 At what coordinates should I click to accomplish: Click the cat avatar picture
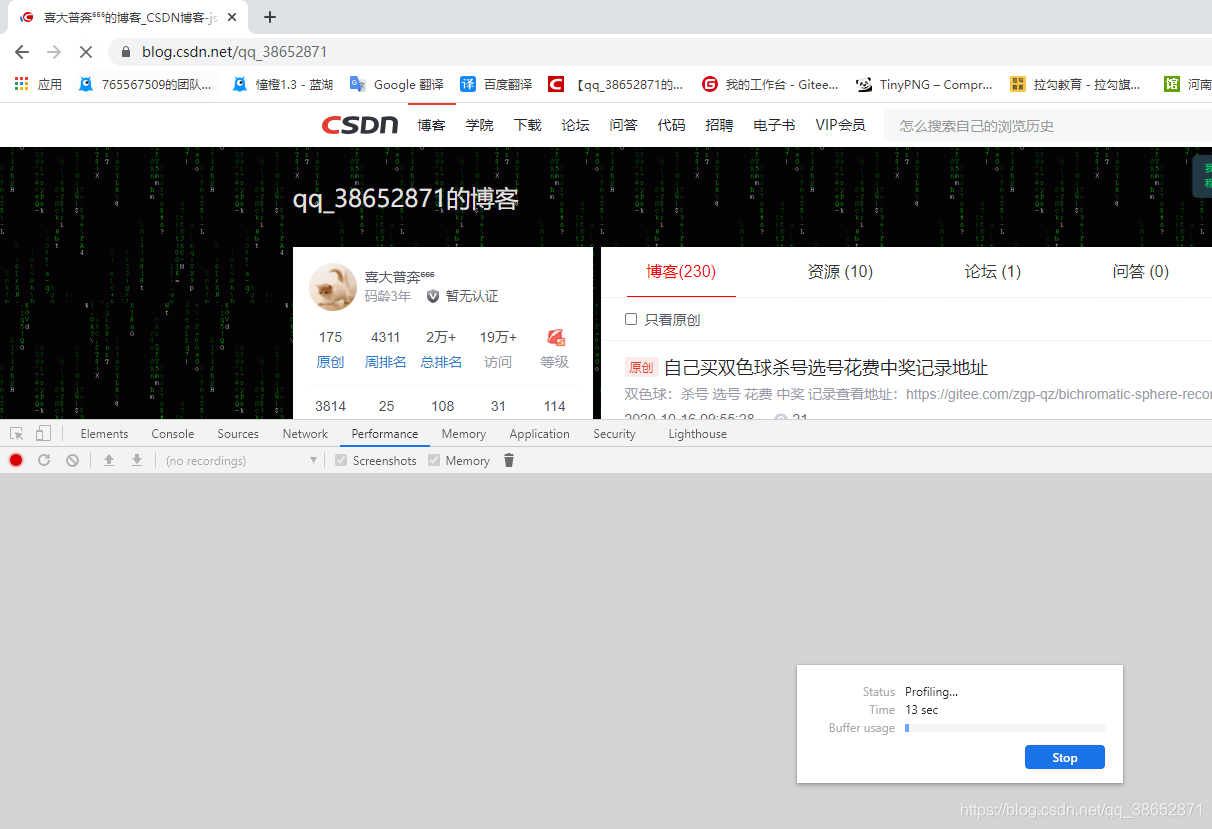tap(333, 287)
